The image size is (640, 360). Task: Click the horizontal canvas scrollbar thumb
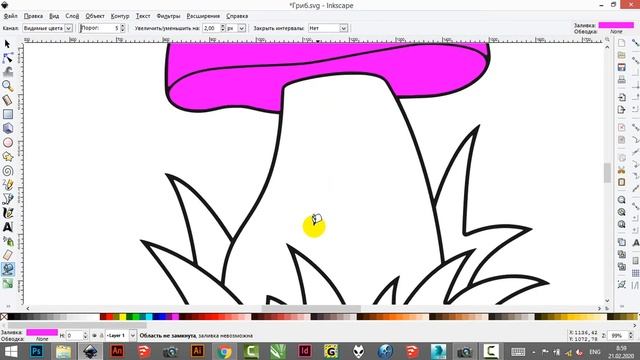[311, 309]
